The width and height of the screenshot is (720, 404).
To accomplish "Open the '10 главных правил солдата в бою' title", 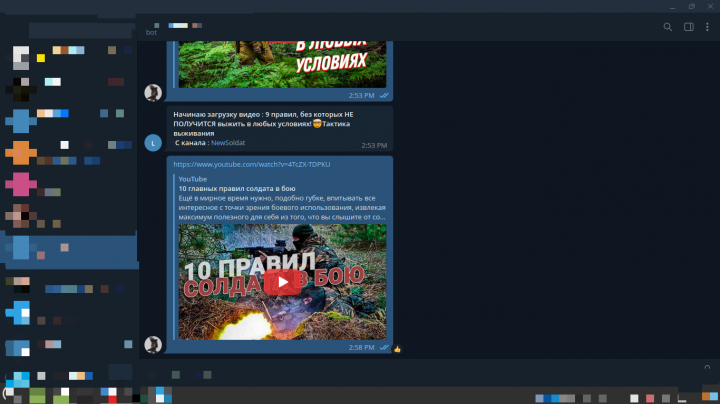I will [237, 189].
